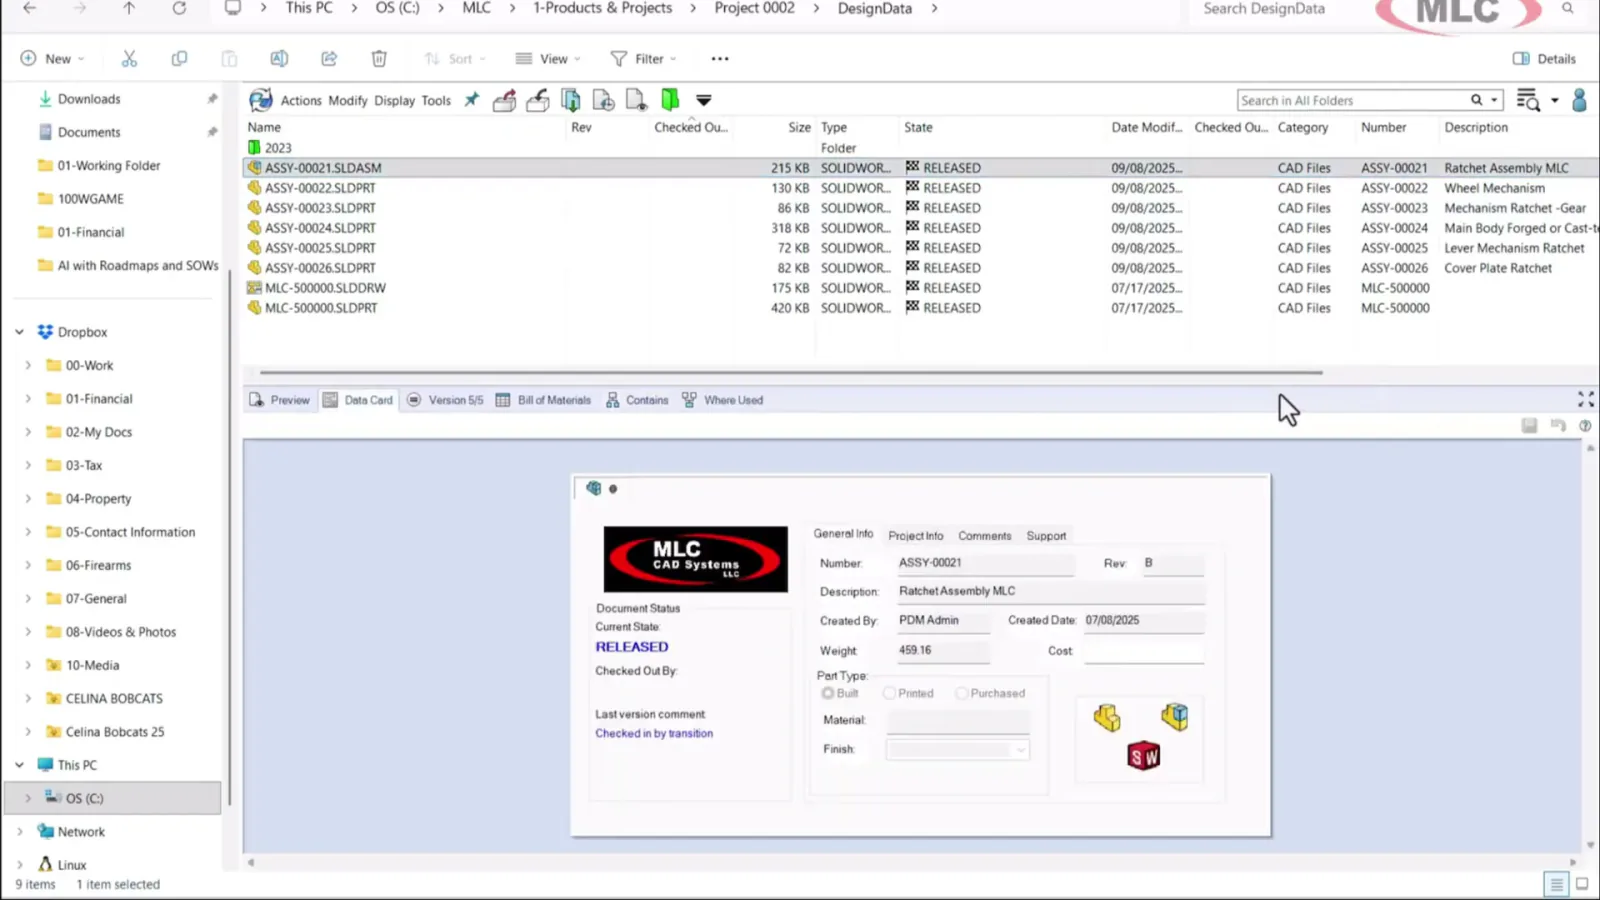
Task: Sort files by the State column header
Action: [x=918, y=128]
